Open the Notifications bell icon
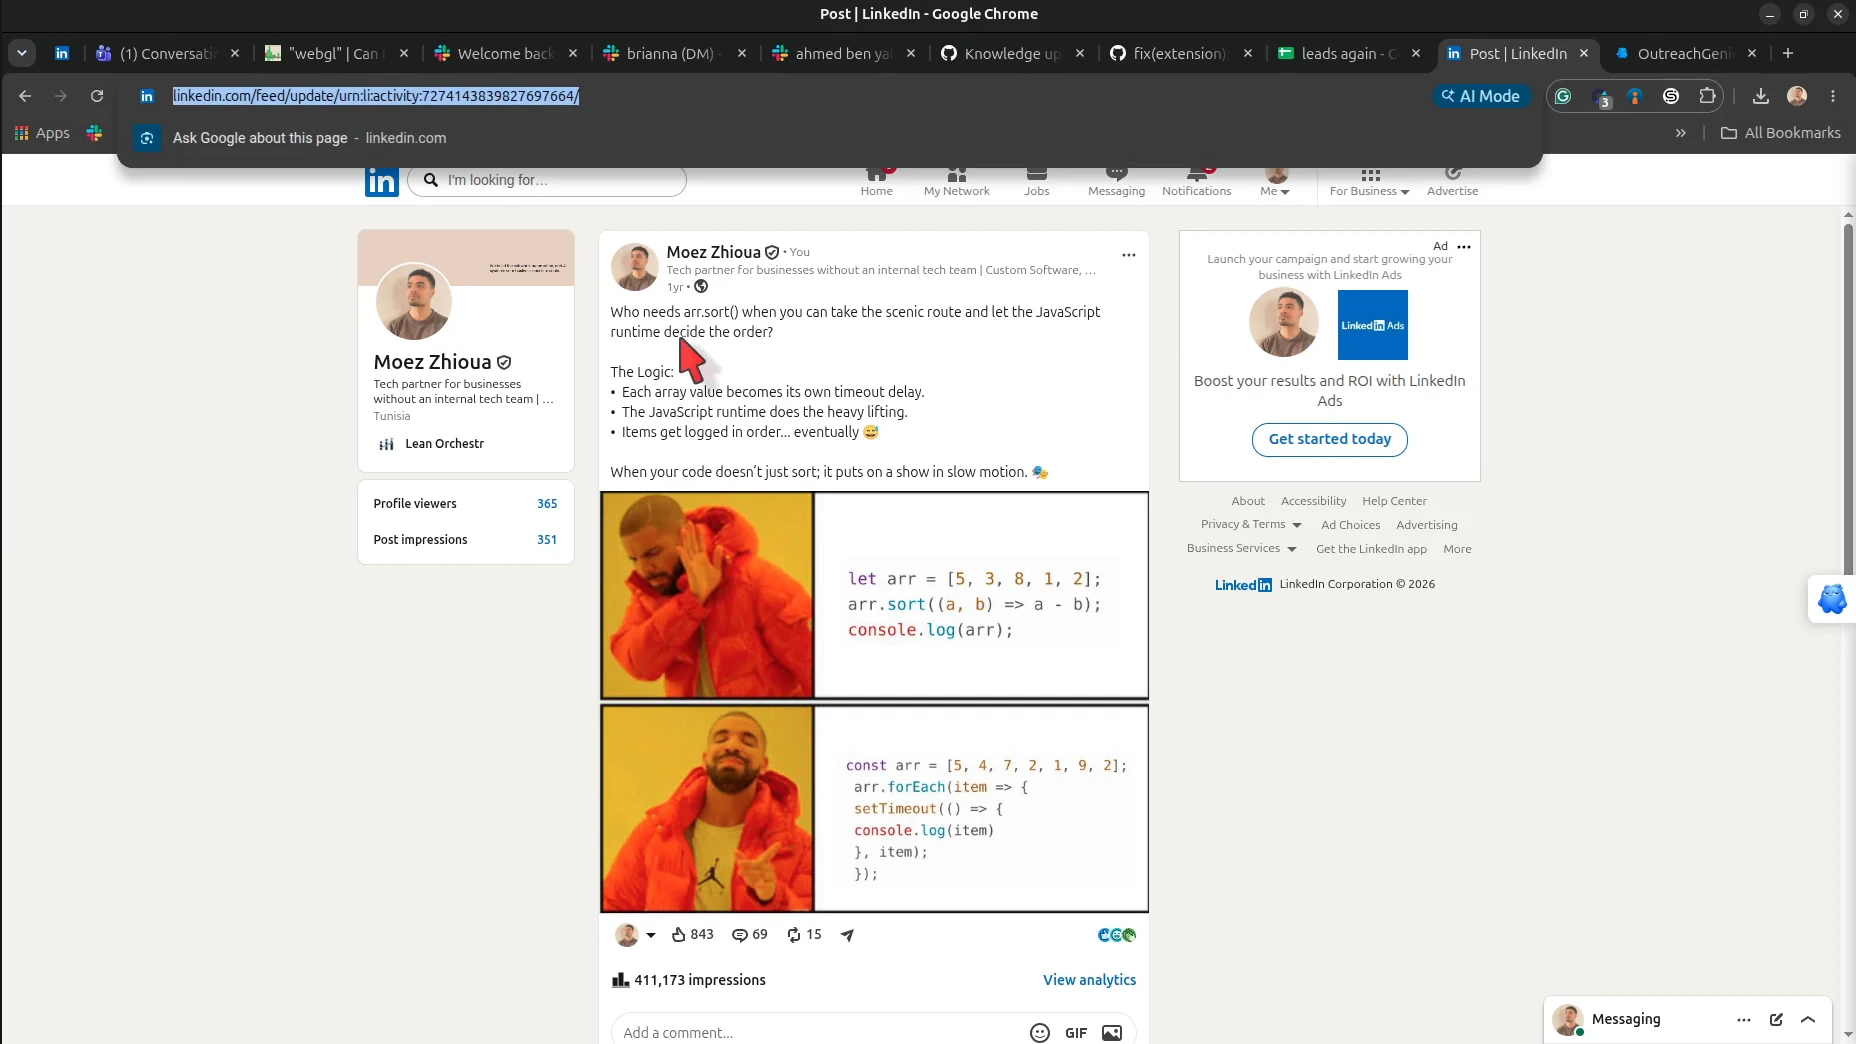The width and height of the screenshot is (1856, 1044). (x=1196, y=182)
